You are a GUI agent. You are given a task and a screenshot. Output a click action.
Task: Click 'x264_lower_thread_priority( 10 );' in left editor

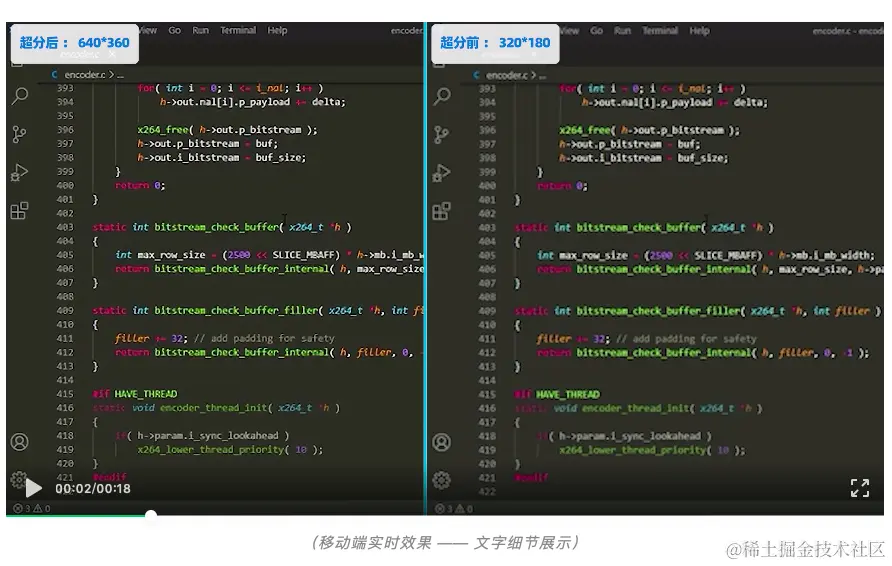(230, 449)
